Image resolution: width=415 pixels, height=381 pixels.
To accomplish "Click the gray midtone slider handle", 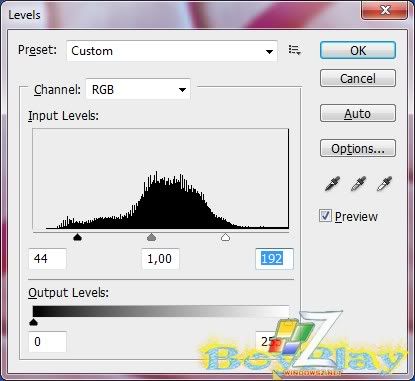I will coord(151,237).
